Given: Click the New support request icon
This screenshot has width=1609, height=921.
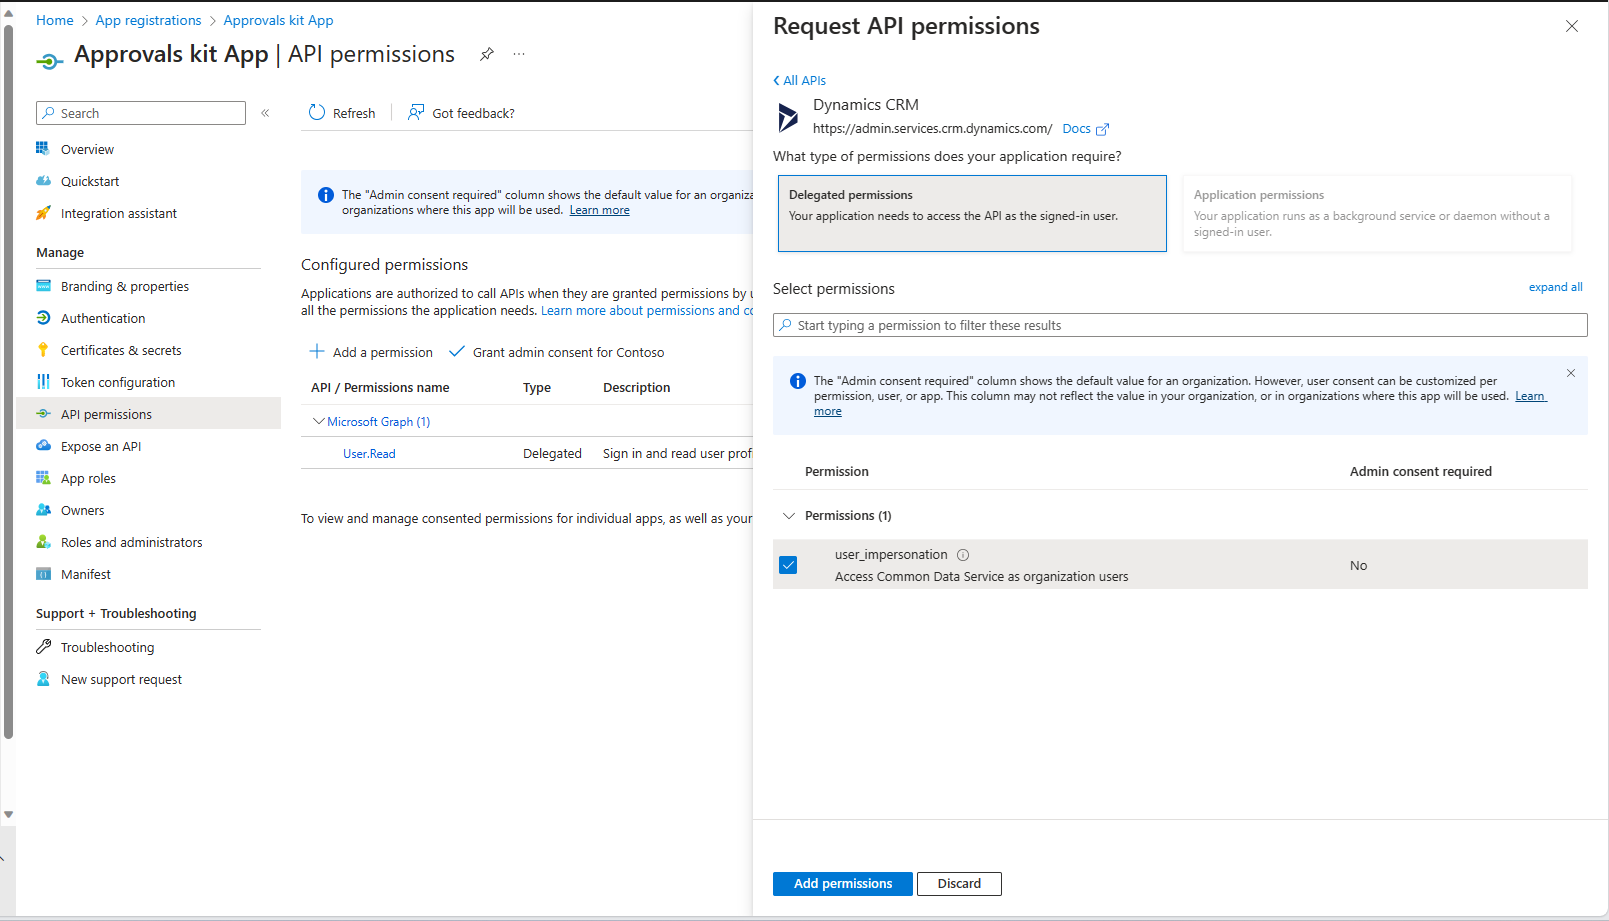Looking at the screenshot, I should [x=43, y=679].
